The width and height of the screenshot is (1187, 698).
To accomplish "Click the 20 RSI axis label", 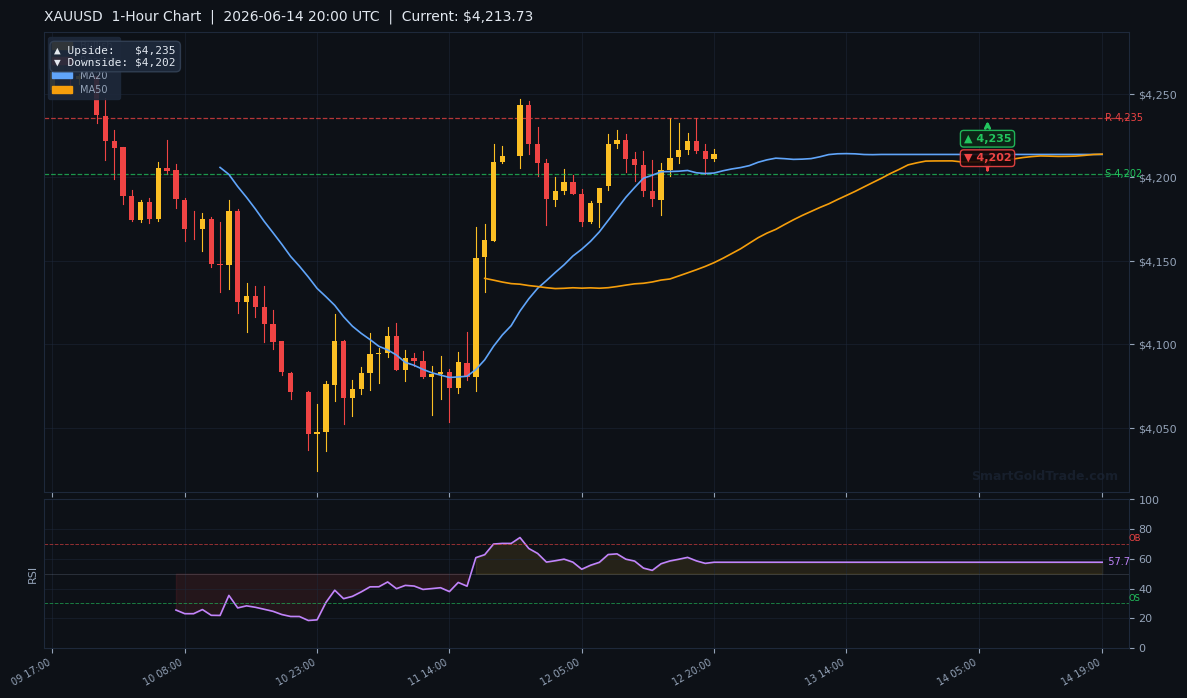I will (x=1145, y=619).
